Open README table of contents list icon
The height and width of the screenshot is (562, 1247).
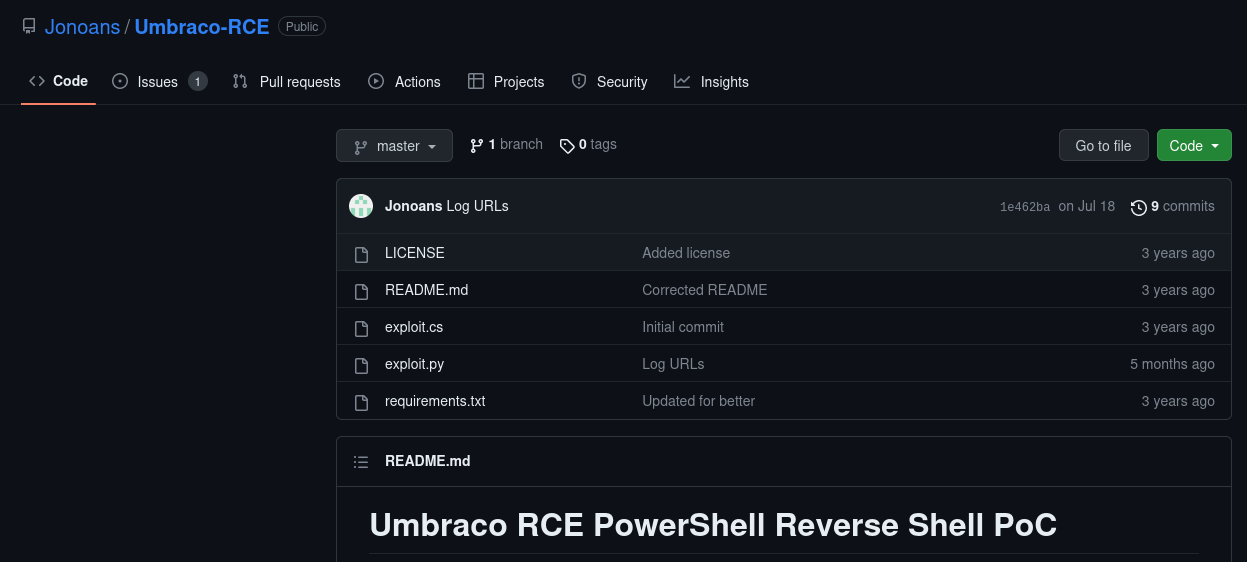pos(361,462)
